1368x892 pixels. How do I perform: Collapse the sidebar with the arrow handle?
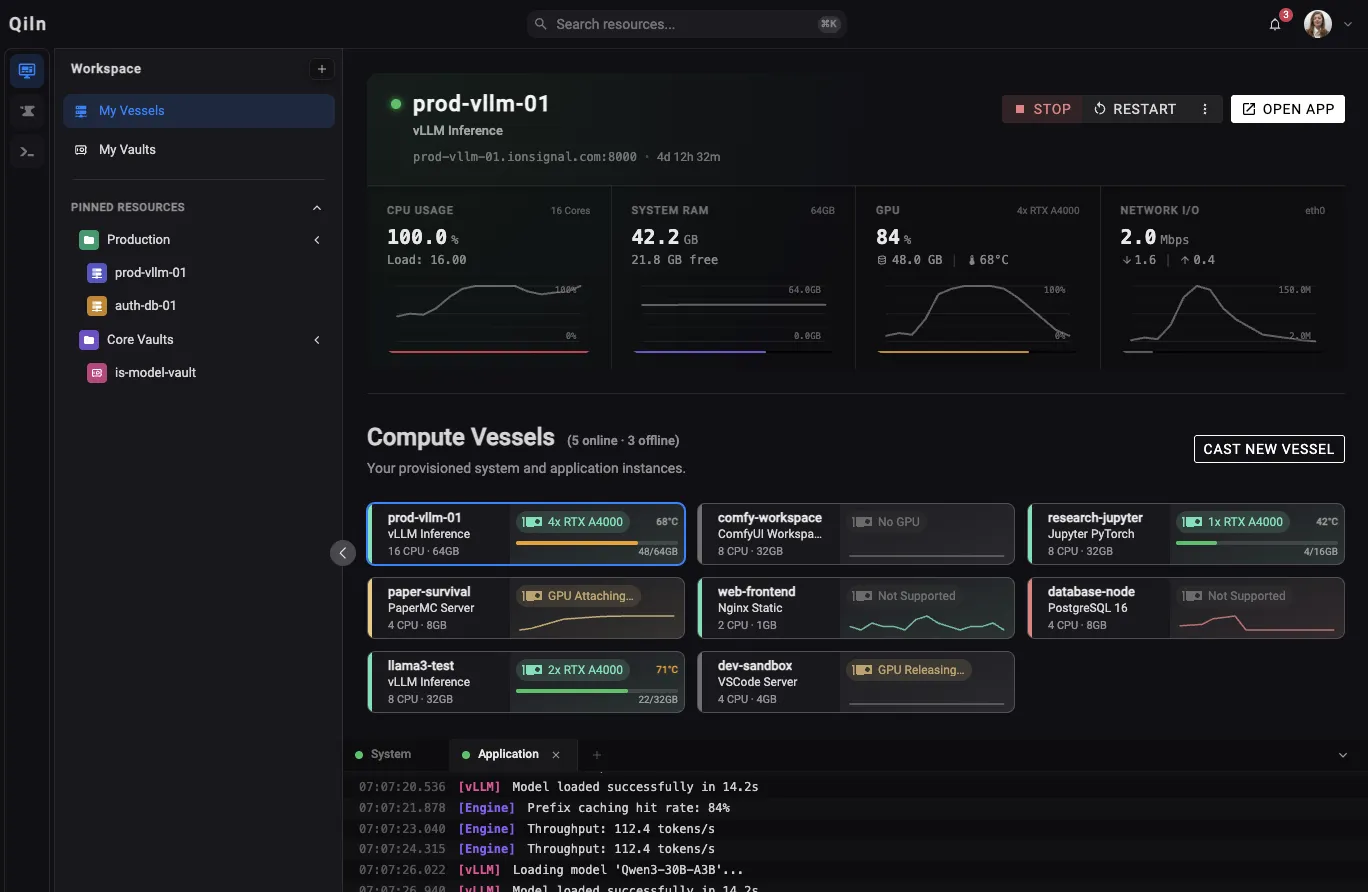pos(343,553)
